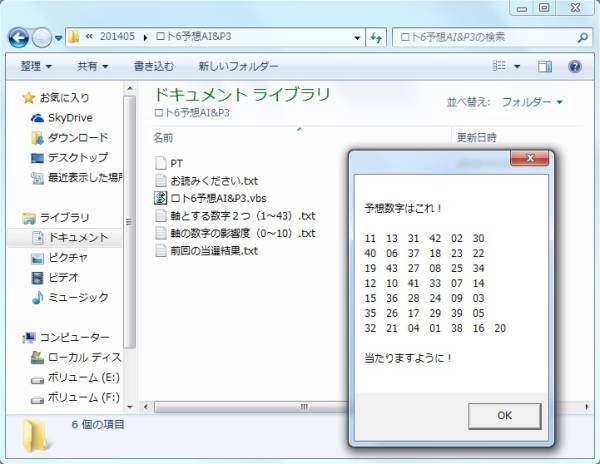Select ピクチャ library in navigation pane

coord(59,258)
